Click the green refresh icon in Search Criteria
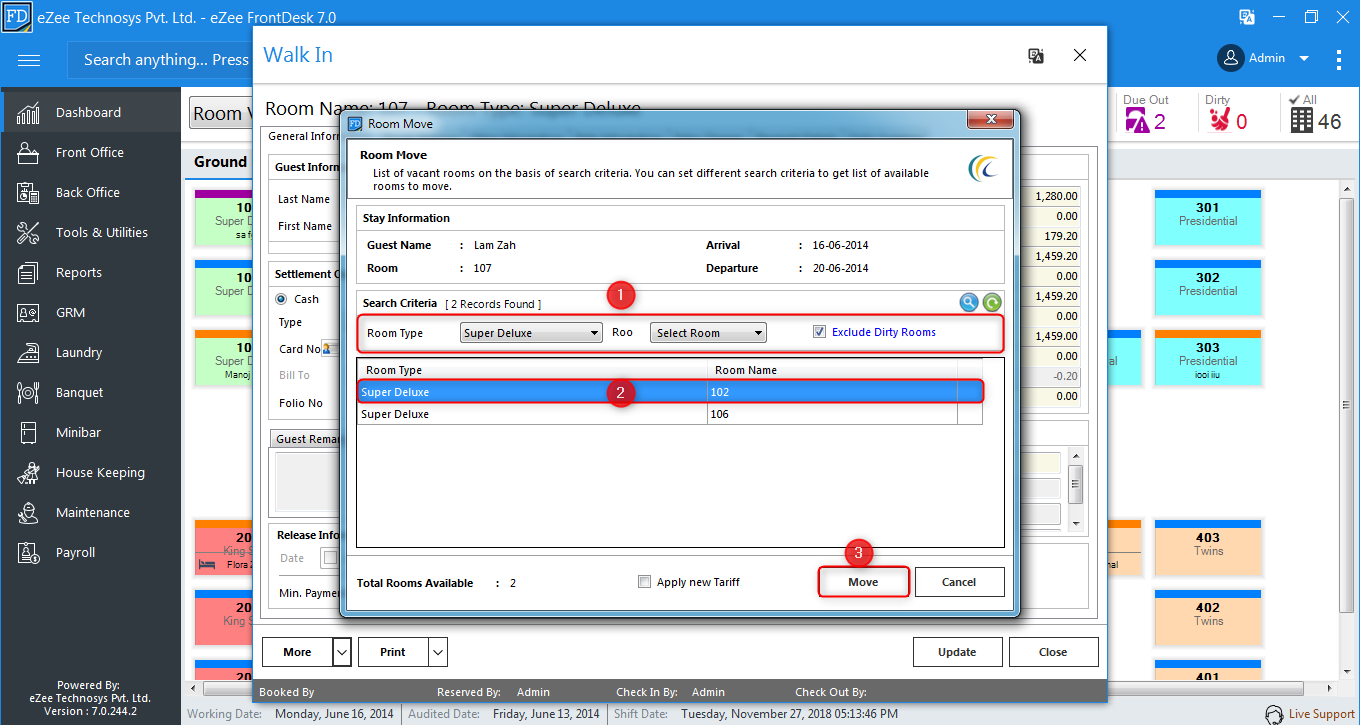 coord(992,303)
